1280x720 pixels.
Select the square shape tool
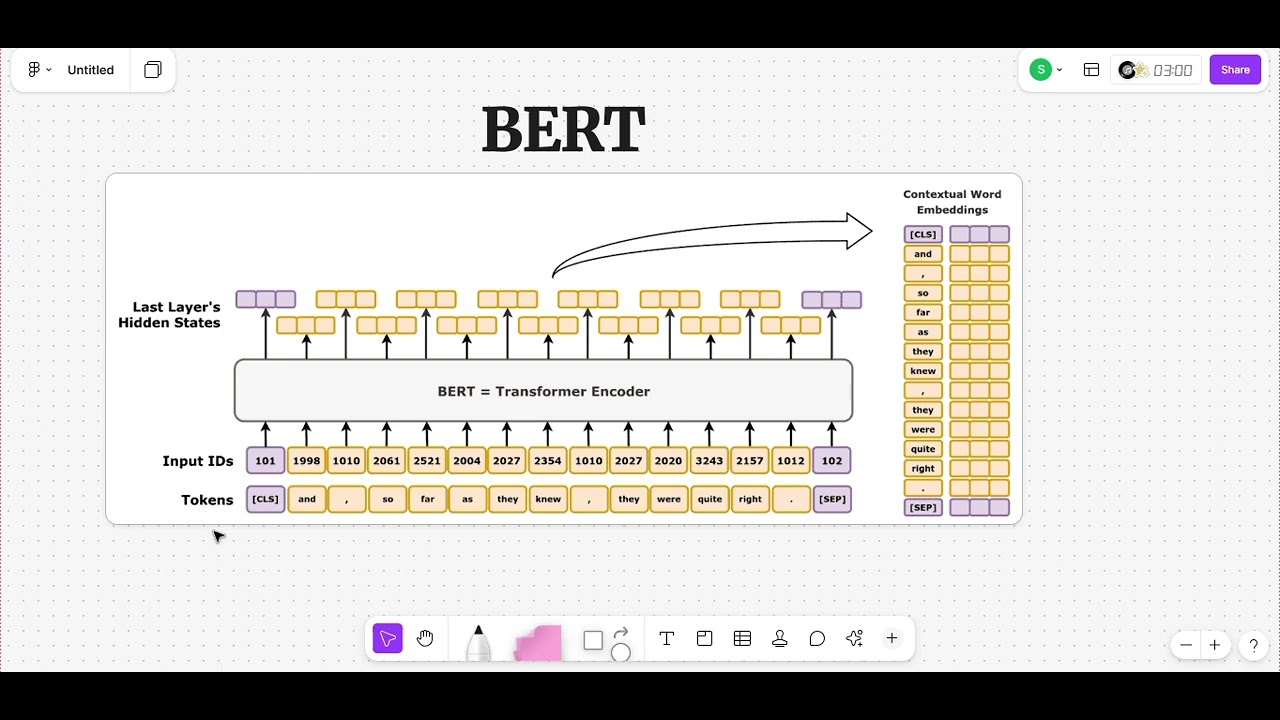pos(593,640)
